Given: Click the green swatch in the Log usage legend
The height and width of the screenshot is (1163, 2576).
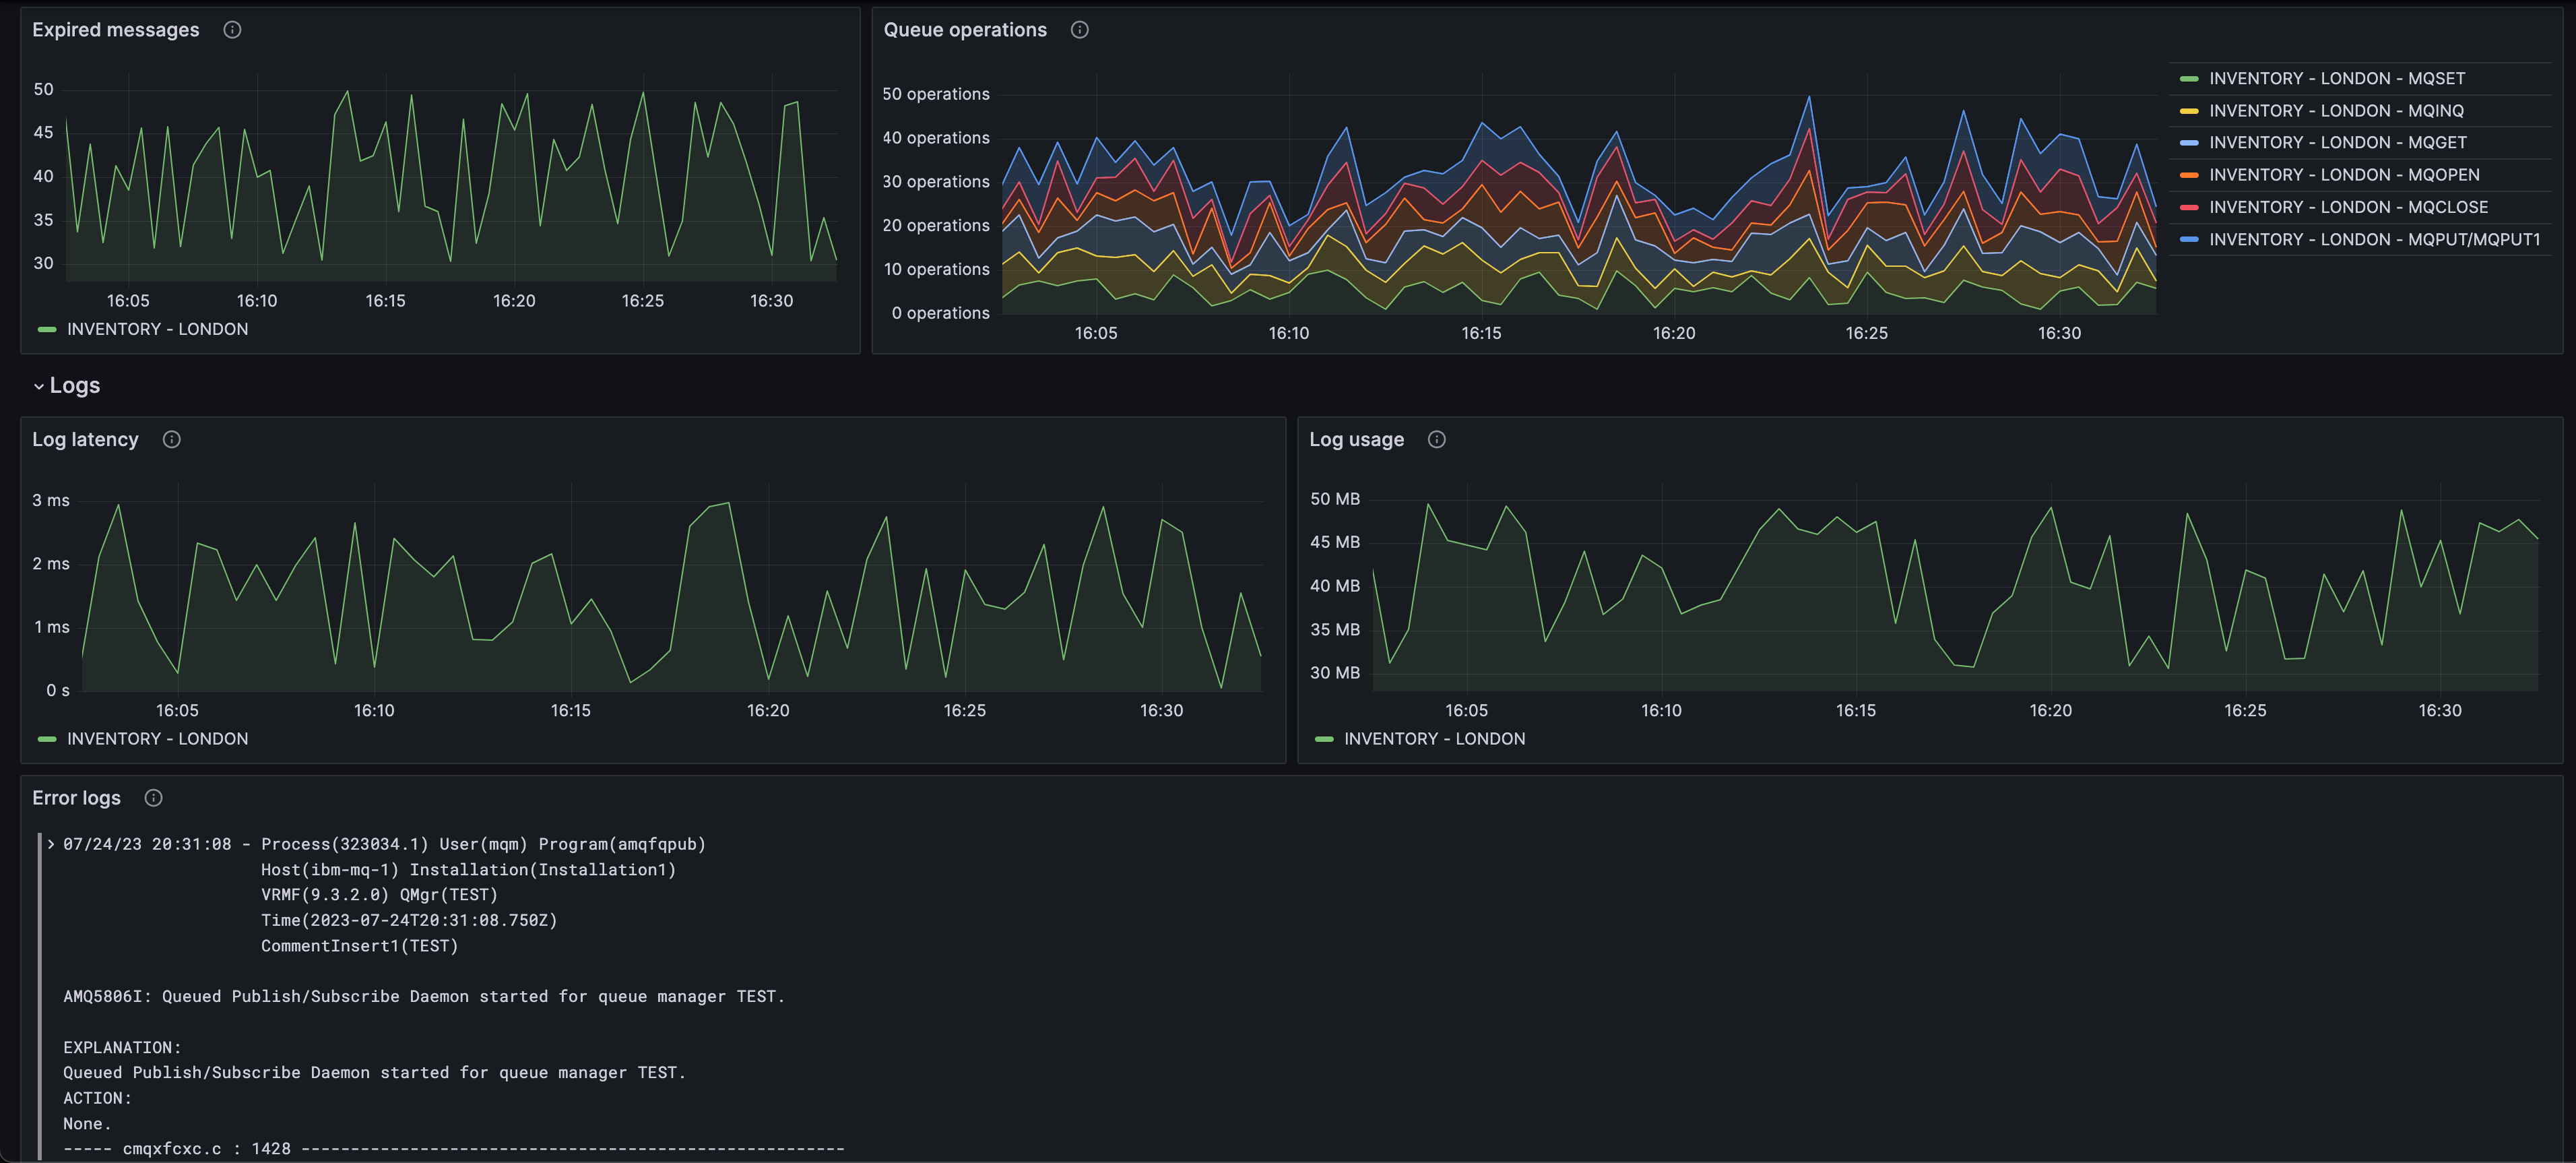Looking at the screenshot, I should click(1324, 739).
